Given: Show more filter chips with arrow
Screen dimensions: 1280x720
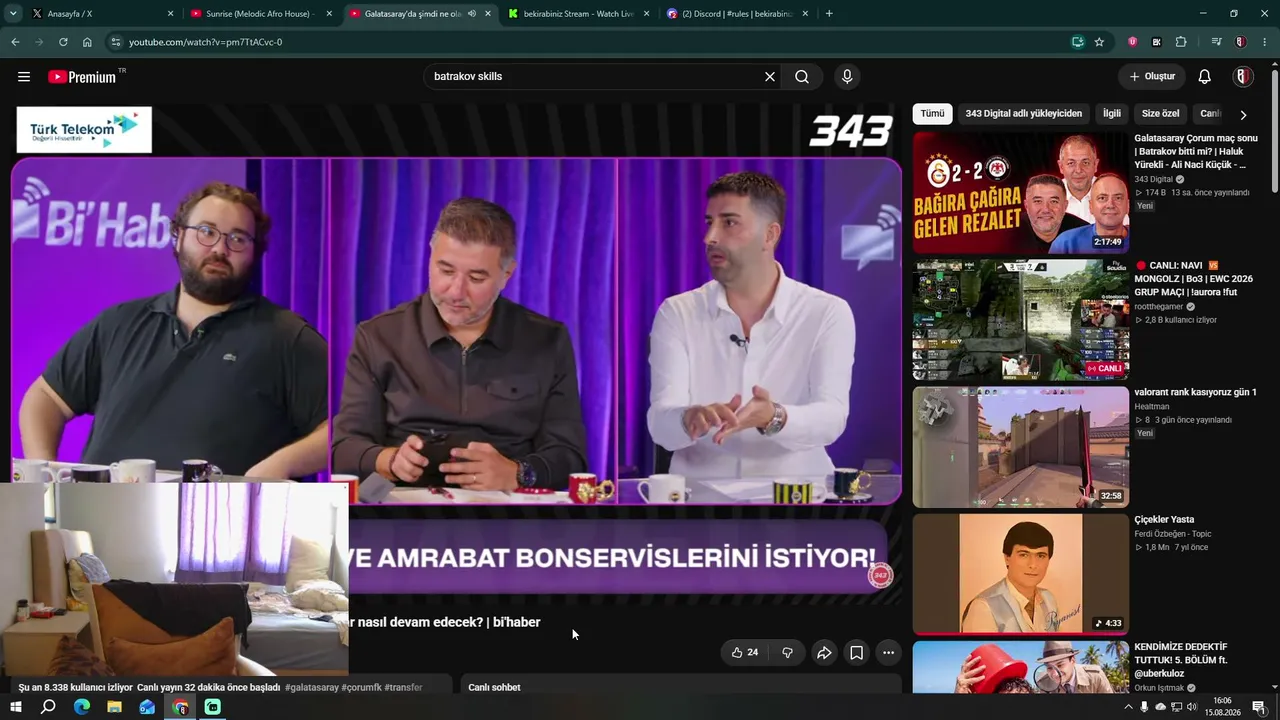Looking at the screenshot, I should tap(1243, 115).
